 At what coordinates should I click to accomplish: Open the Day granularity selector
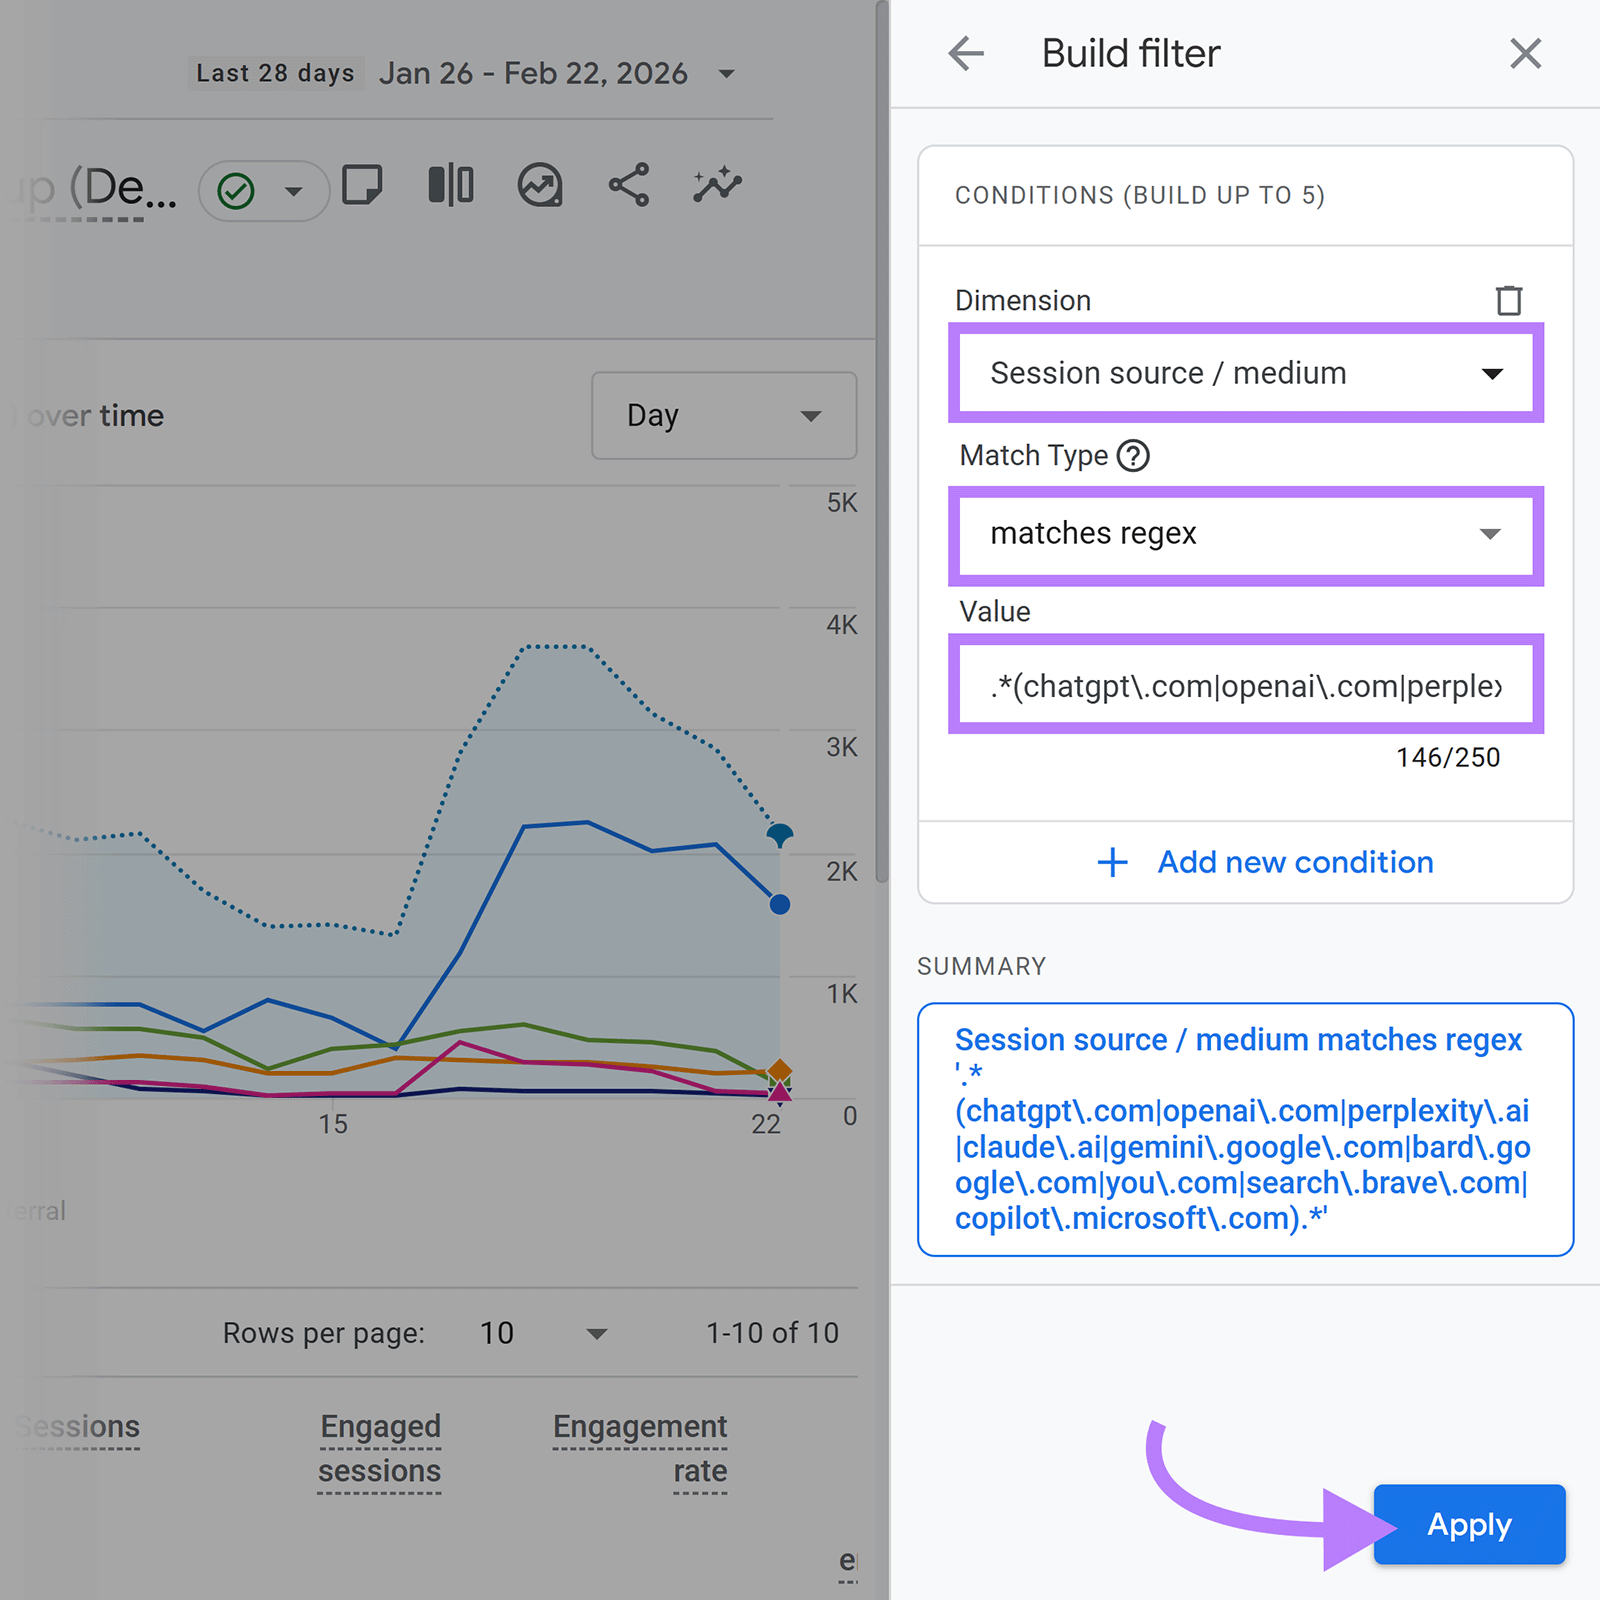coord(723,416)
